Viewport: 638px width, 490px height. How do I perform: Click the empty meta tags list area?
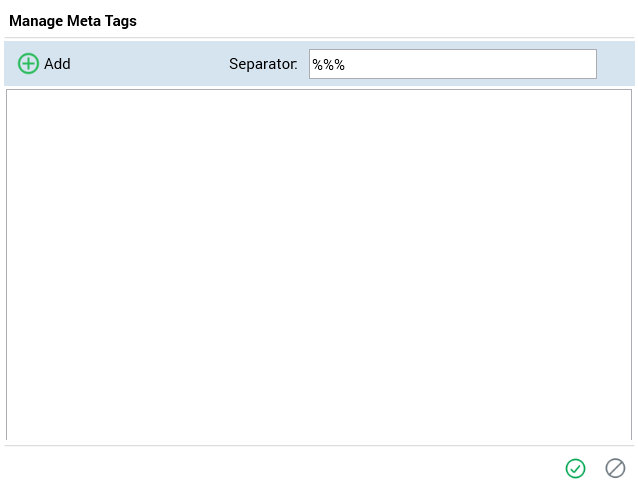click(318, 264)
